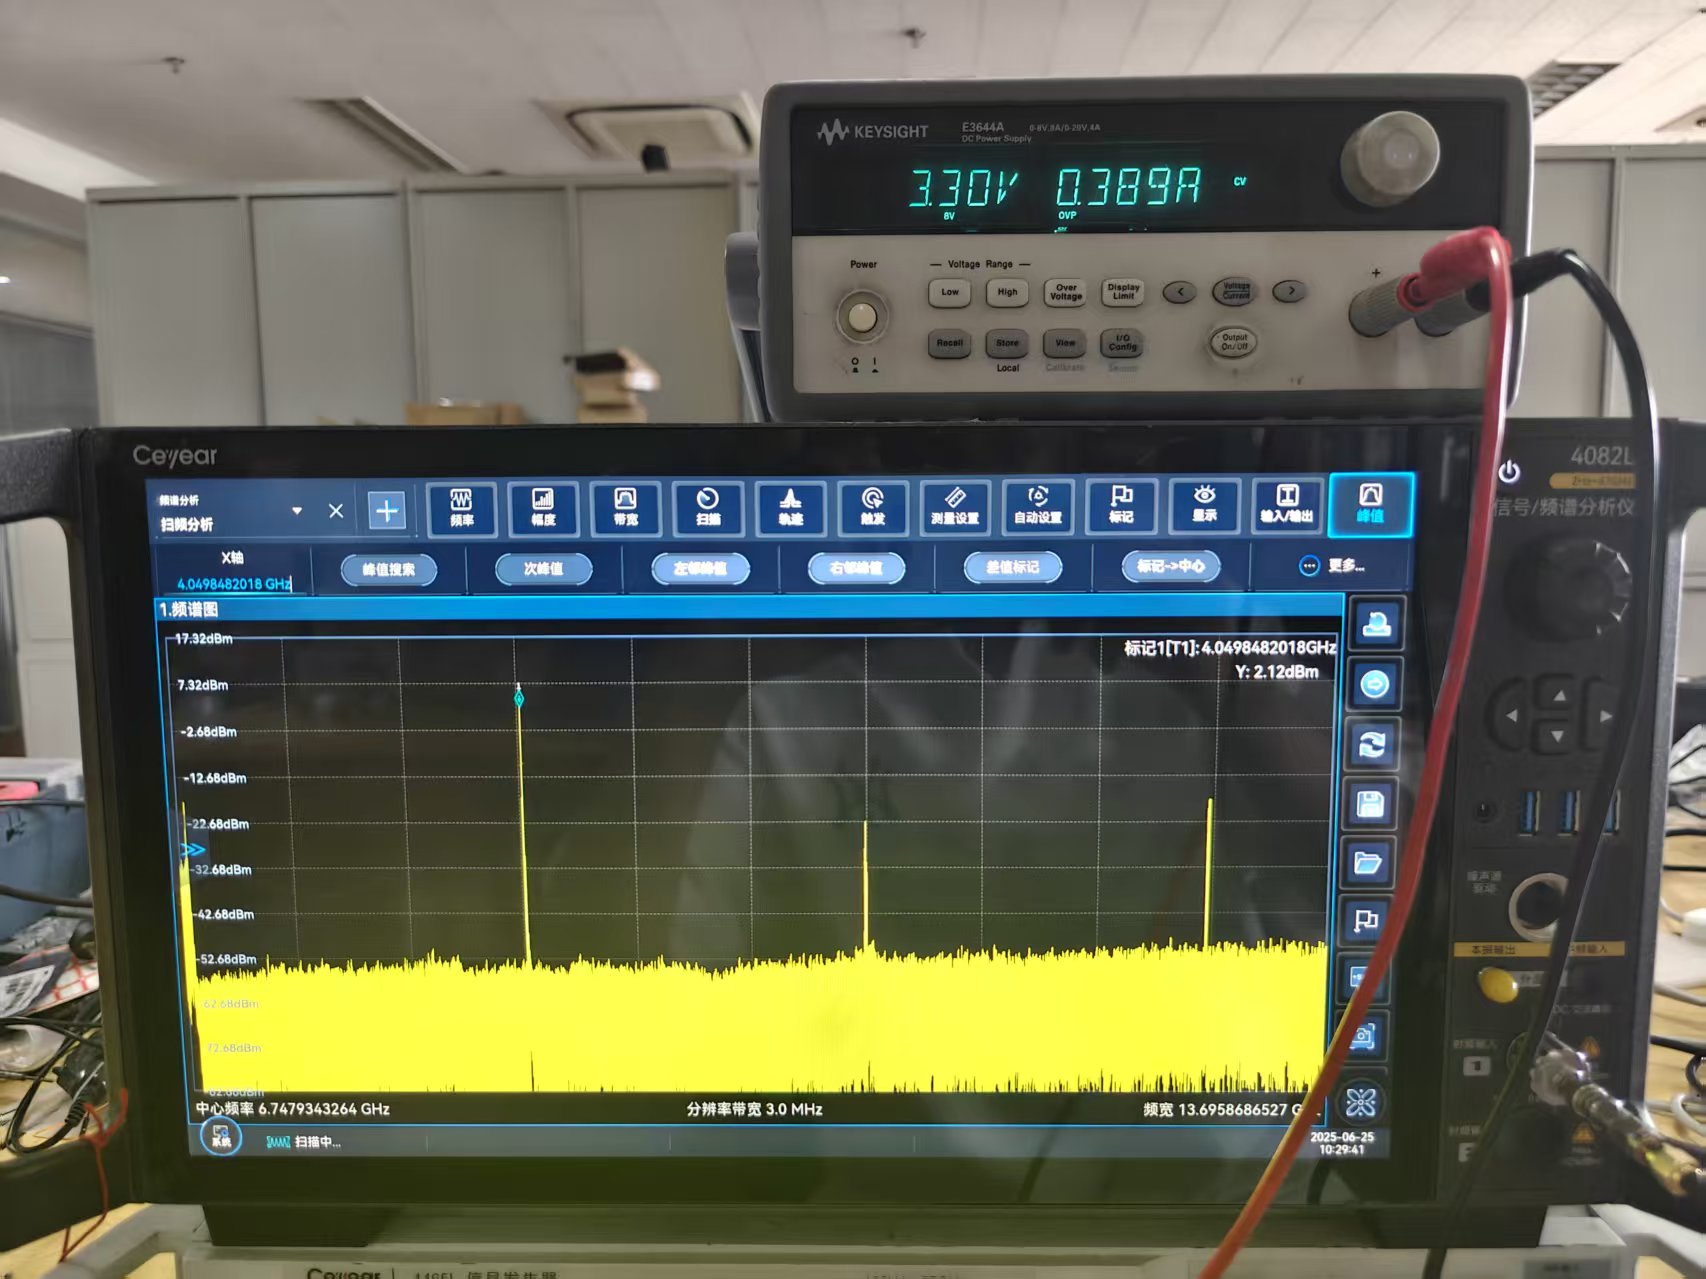Open the 自动设置 auto setup icon
Viewport: 1706px width, 1279px height.
pos(1038,506)
